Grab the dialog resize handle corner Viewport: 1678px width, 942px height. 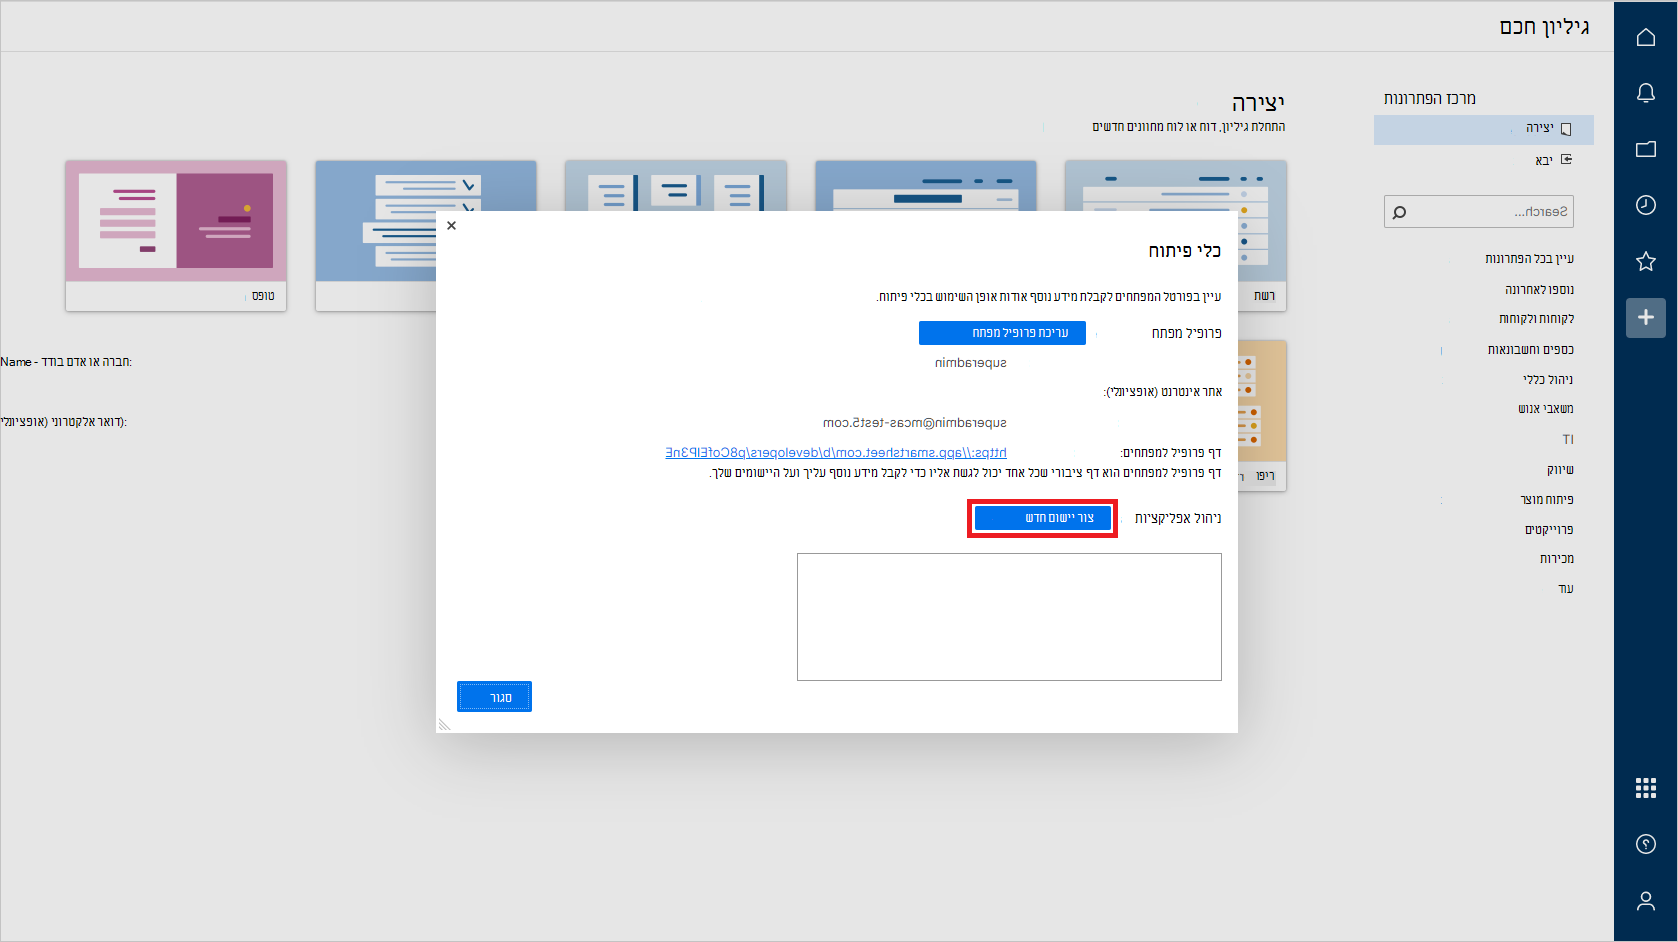click(444, 724)
